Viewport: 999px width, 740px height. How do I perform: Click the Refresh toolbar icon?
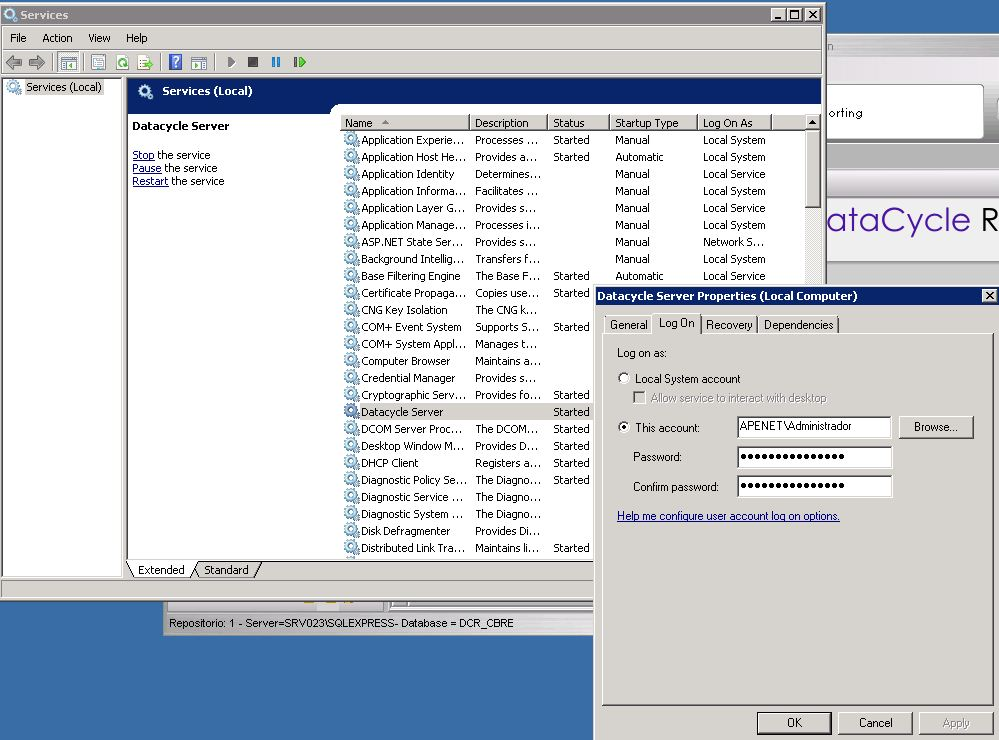[x=122, y=62]
